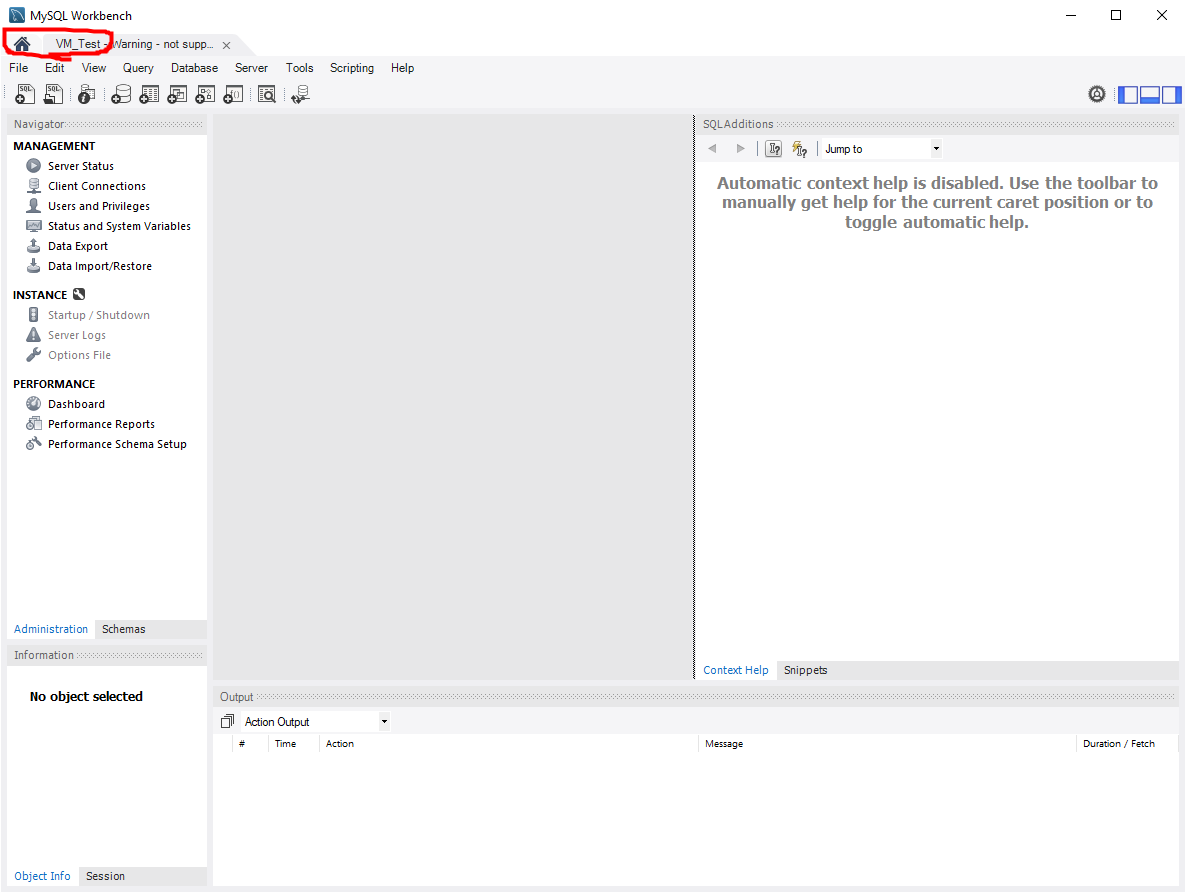The image size is (1186, 893).
Task: Create a new schema icon
Action: (121, 95)
